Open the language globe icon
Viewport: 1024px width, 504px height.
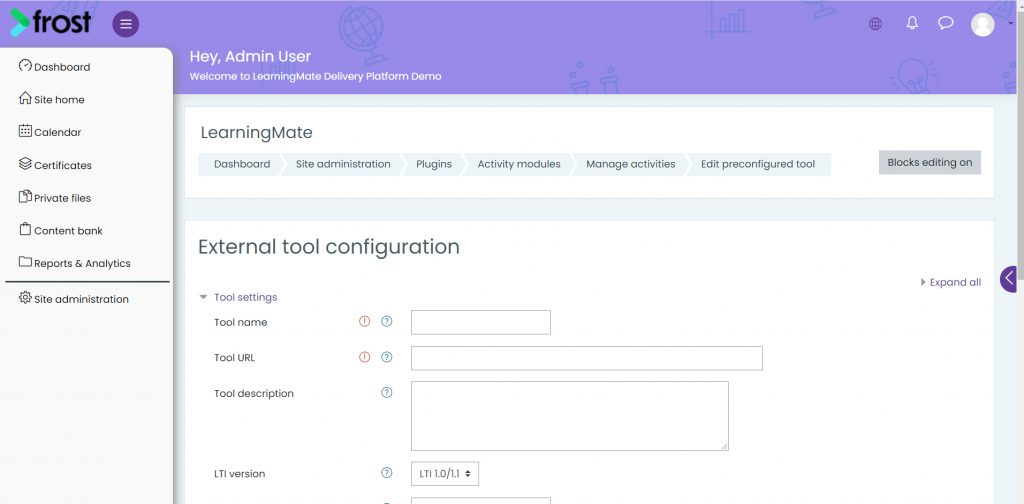click(x=875, y=24)
